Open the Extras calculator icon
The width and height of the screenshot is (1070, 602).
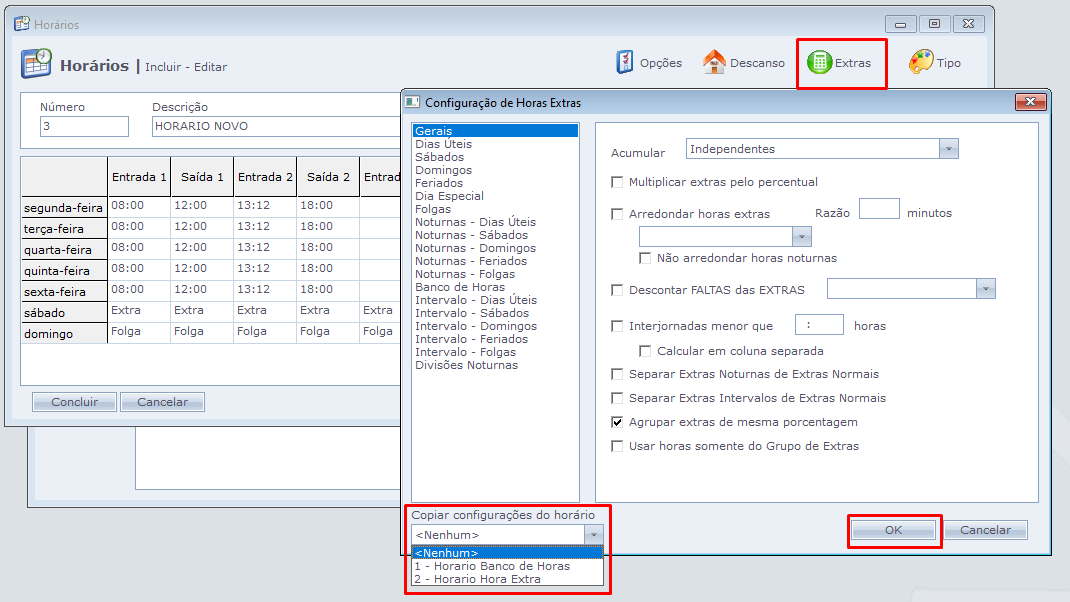coord(819,62)
